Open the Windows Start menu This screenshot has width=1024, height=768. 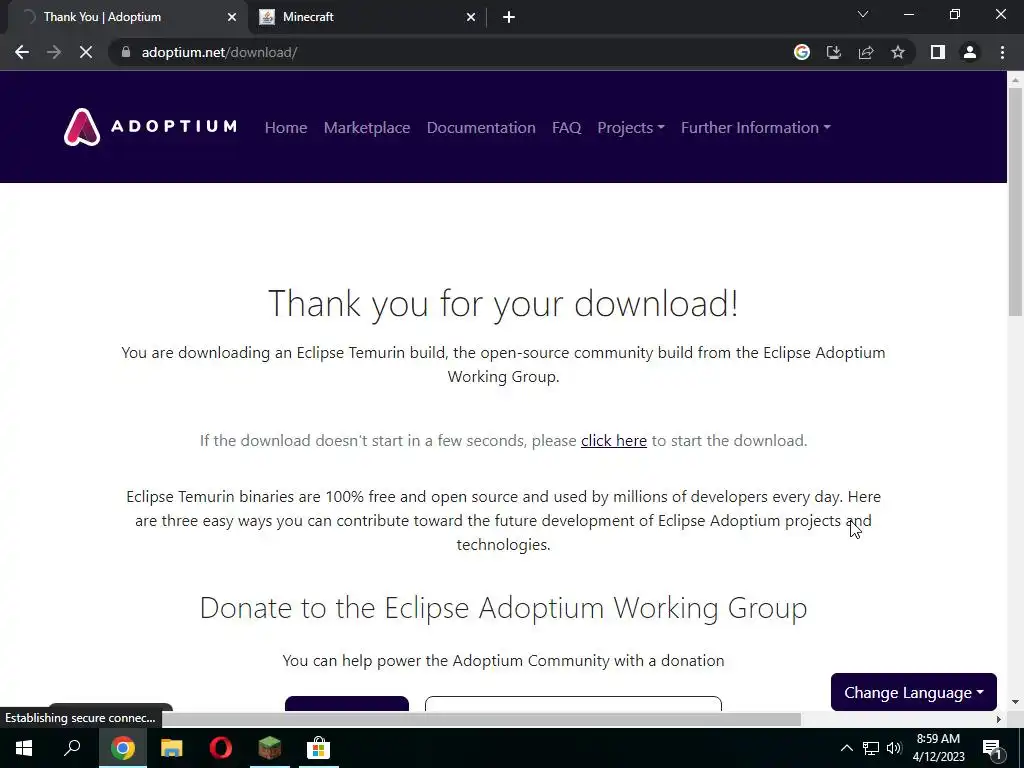pyautogui.click(x=24, y=748)
